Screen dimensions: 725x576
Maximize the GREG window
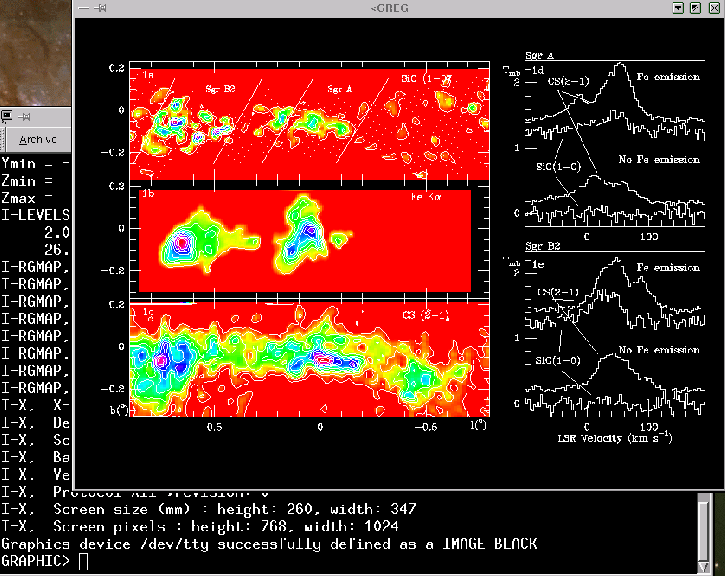pos(695,7)
